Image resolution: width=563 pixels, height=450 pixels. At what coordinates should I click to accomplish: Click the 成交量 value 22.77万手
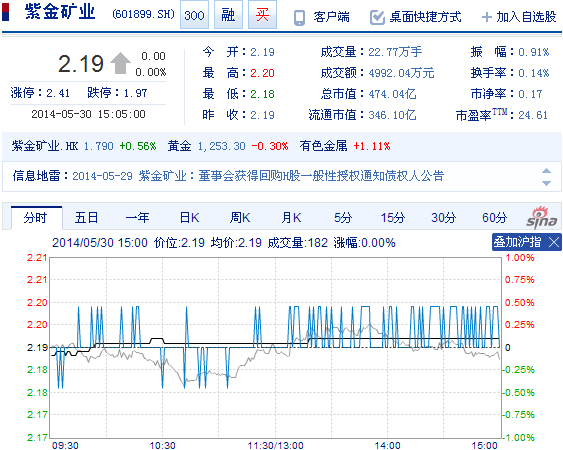pos(395,52)
